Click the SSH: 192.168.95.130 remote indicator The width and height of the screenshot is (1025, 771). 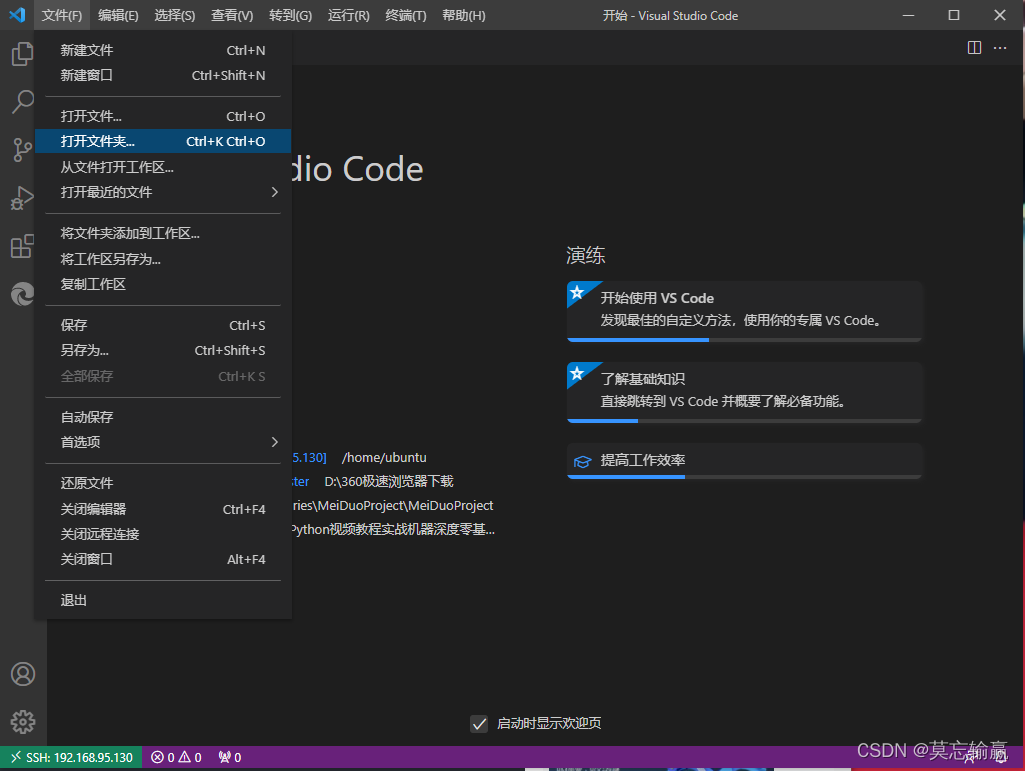[71, 757]
